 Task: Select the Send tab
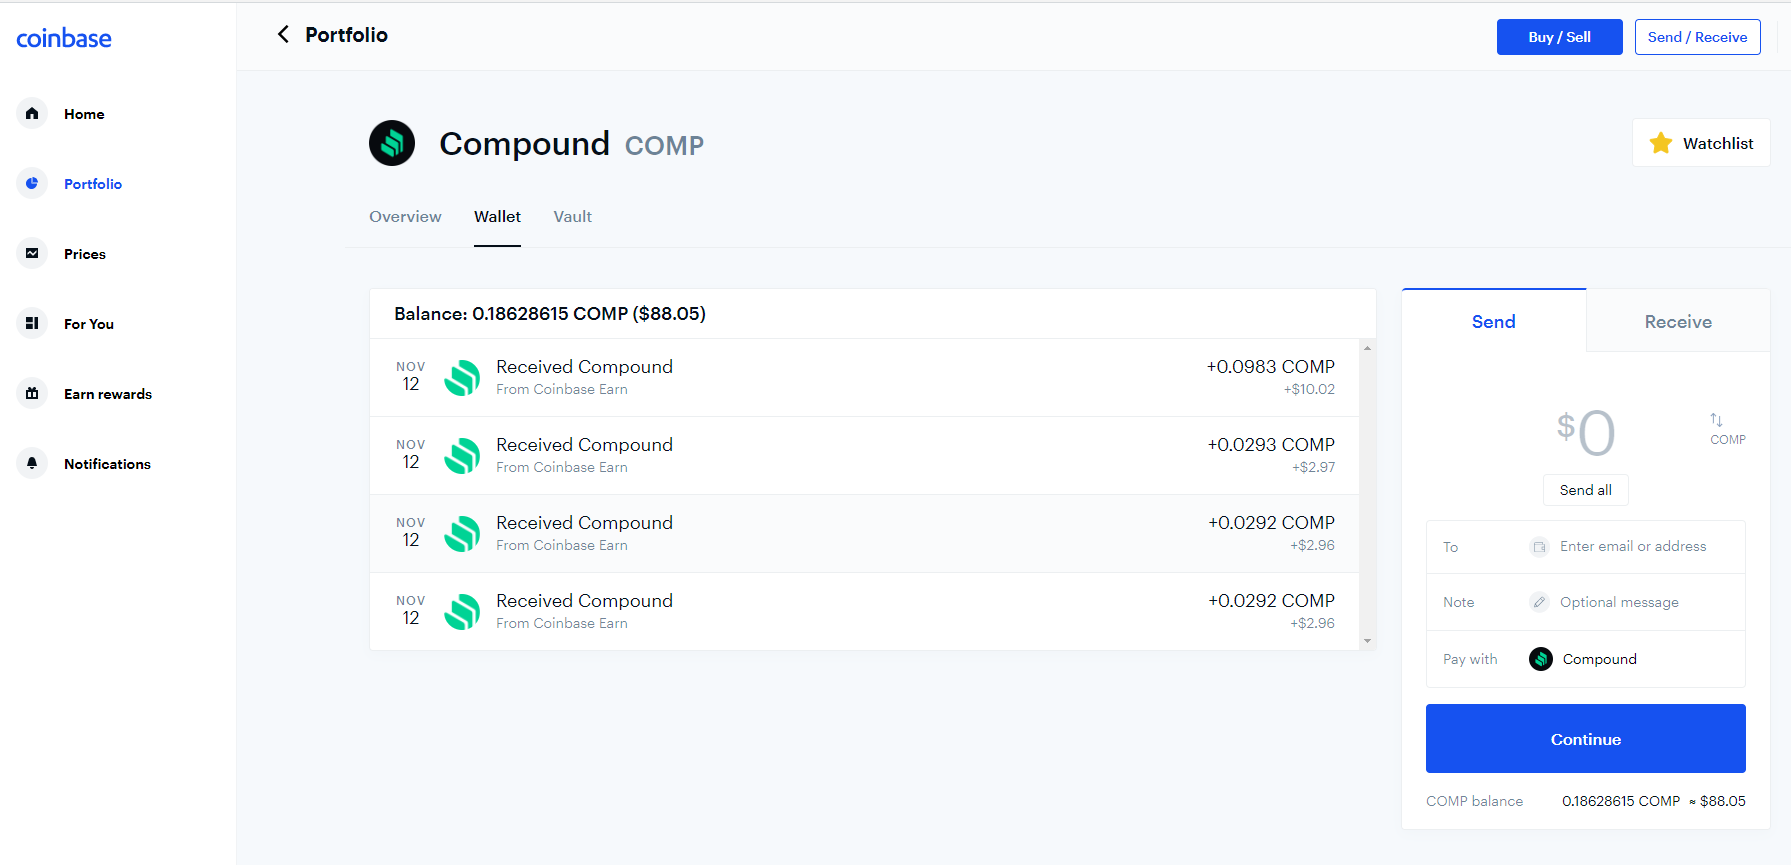1494,321
